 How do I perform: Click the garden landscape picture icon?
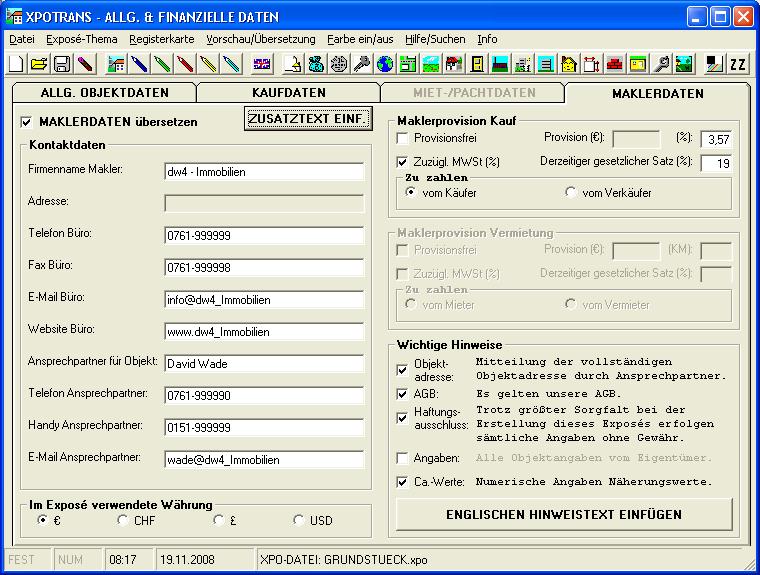(684, 64)
